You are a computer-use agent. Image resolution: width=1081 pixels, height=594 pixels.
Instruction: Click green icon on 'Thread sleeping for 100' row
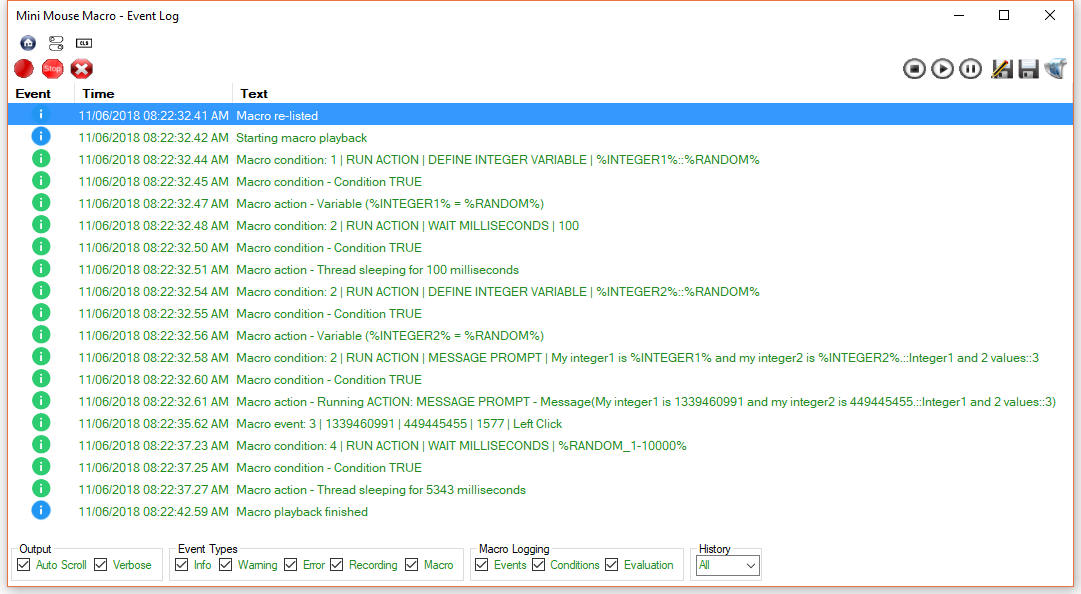pos(41,269)
